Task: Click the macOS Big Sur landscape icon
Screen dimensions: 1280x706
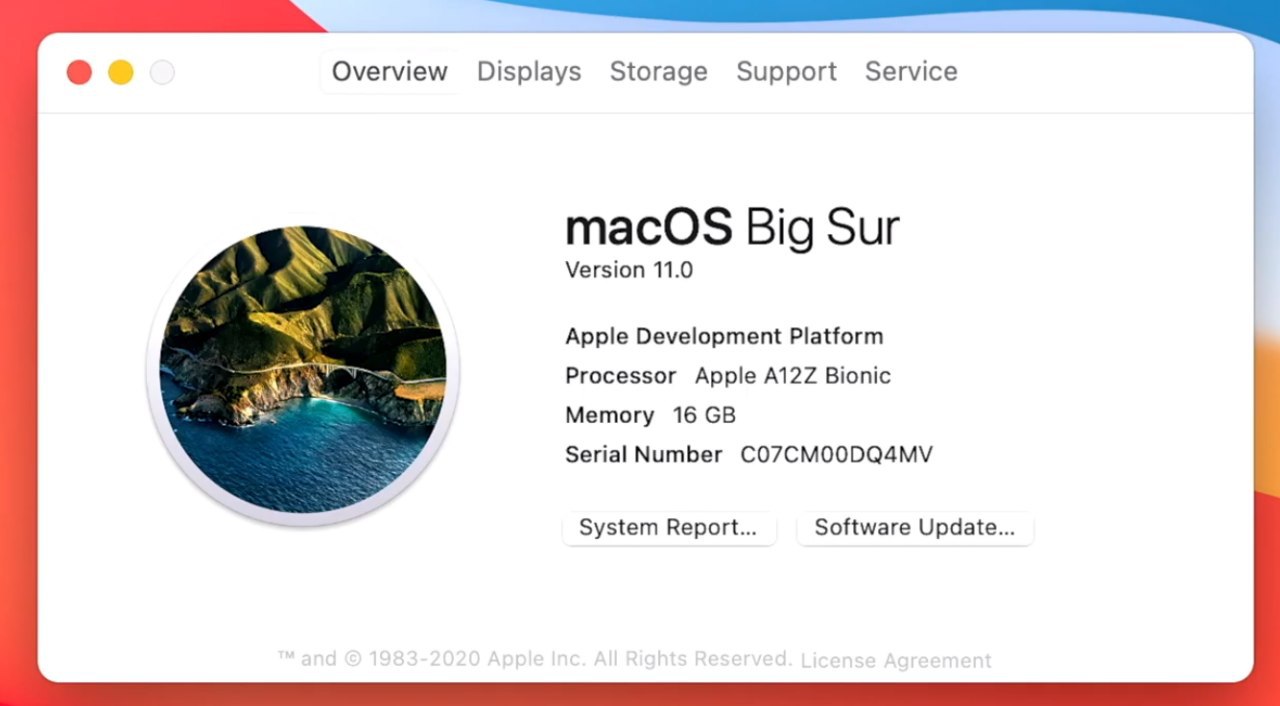Action: (303, 370)
